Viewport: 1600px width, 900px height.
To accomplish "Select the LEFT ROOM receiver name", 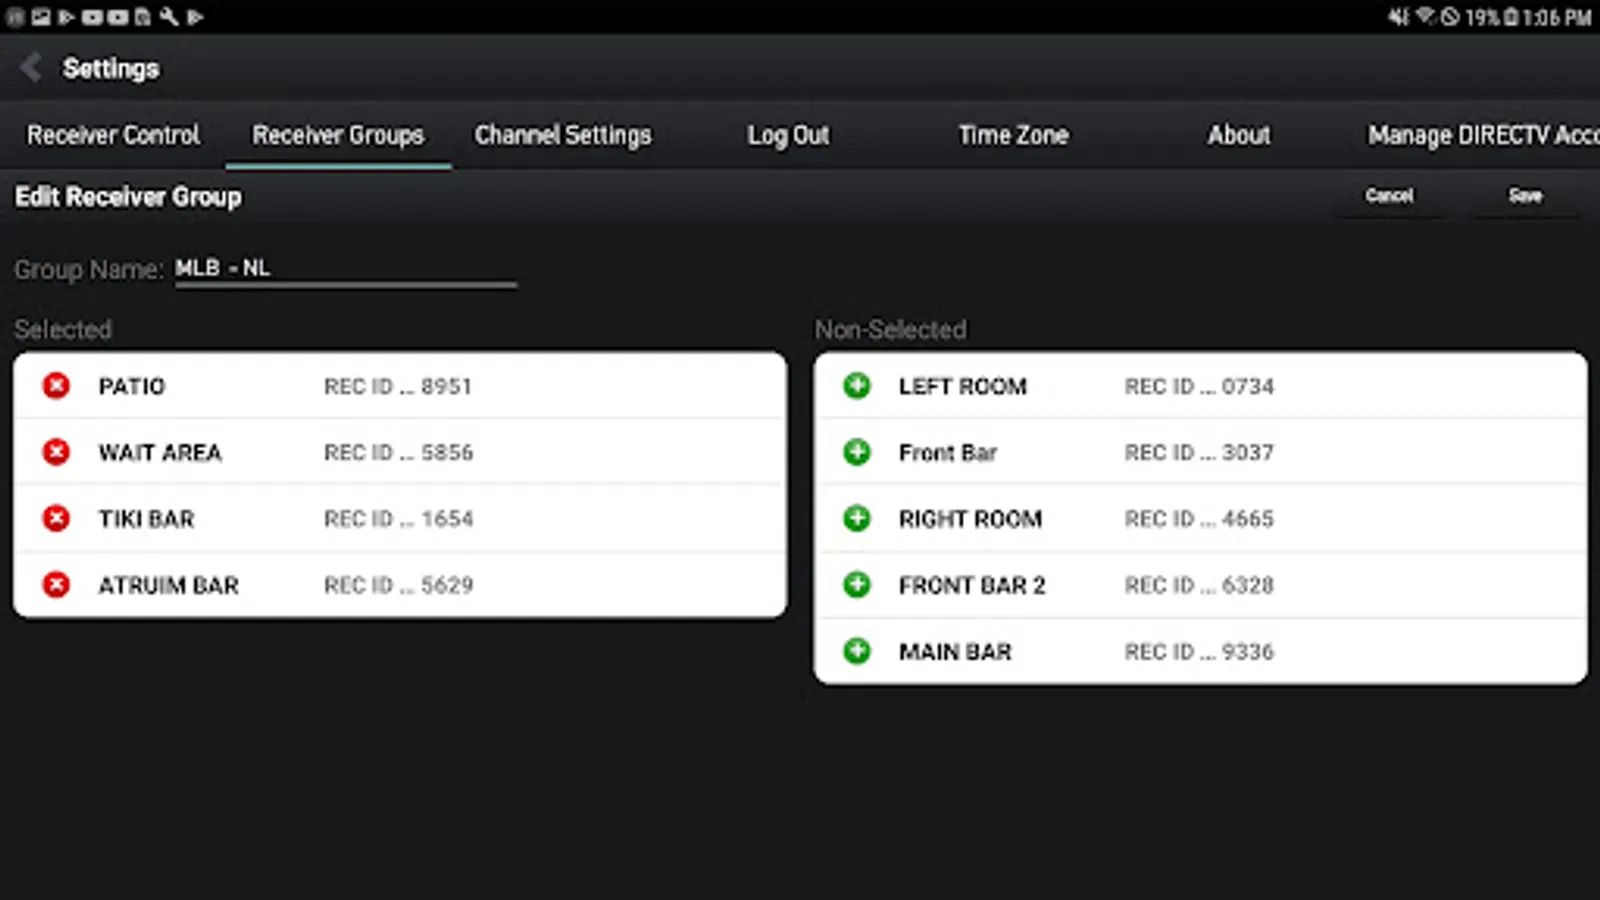I will [x=962, y=386].
